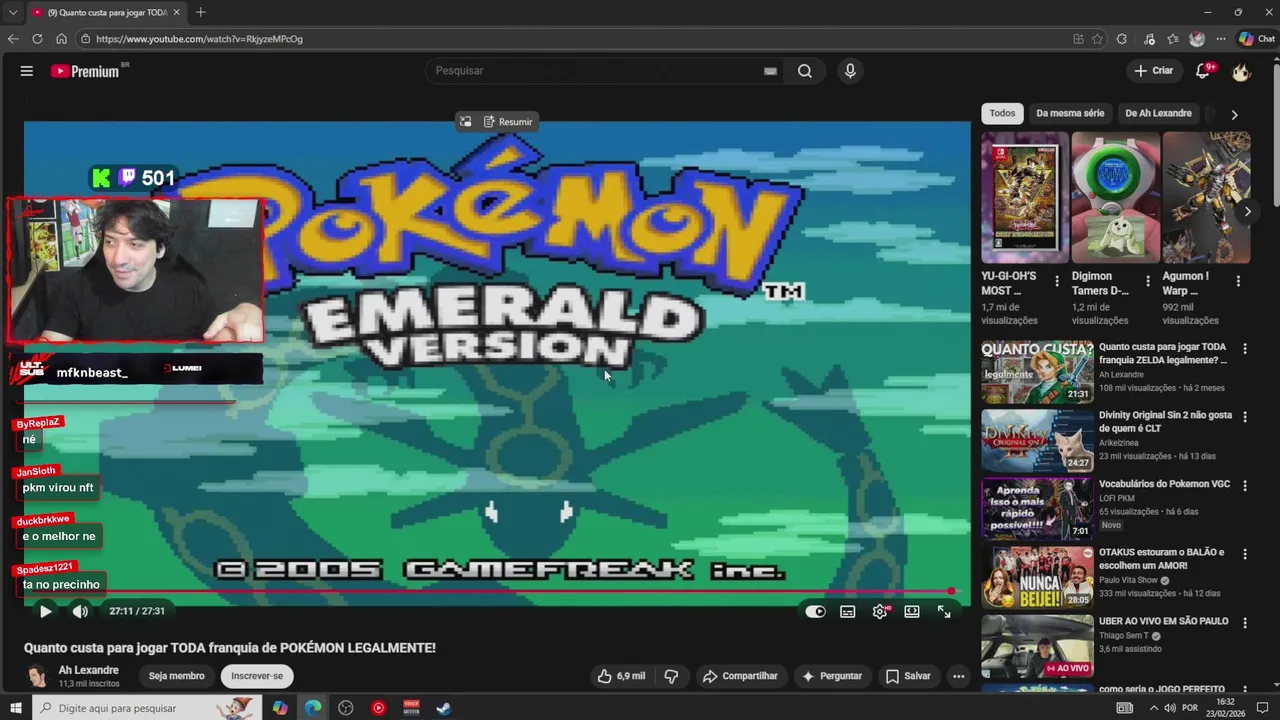
Task: Like the video (6,9 mil)
Action: tap(621, 676)
